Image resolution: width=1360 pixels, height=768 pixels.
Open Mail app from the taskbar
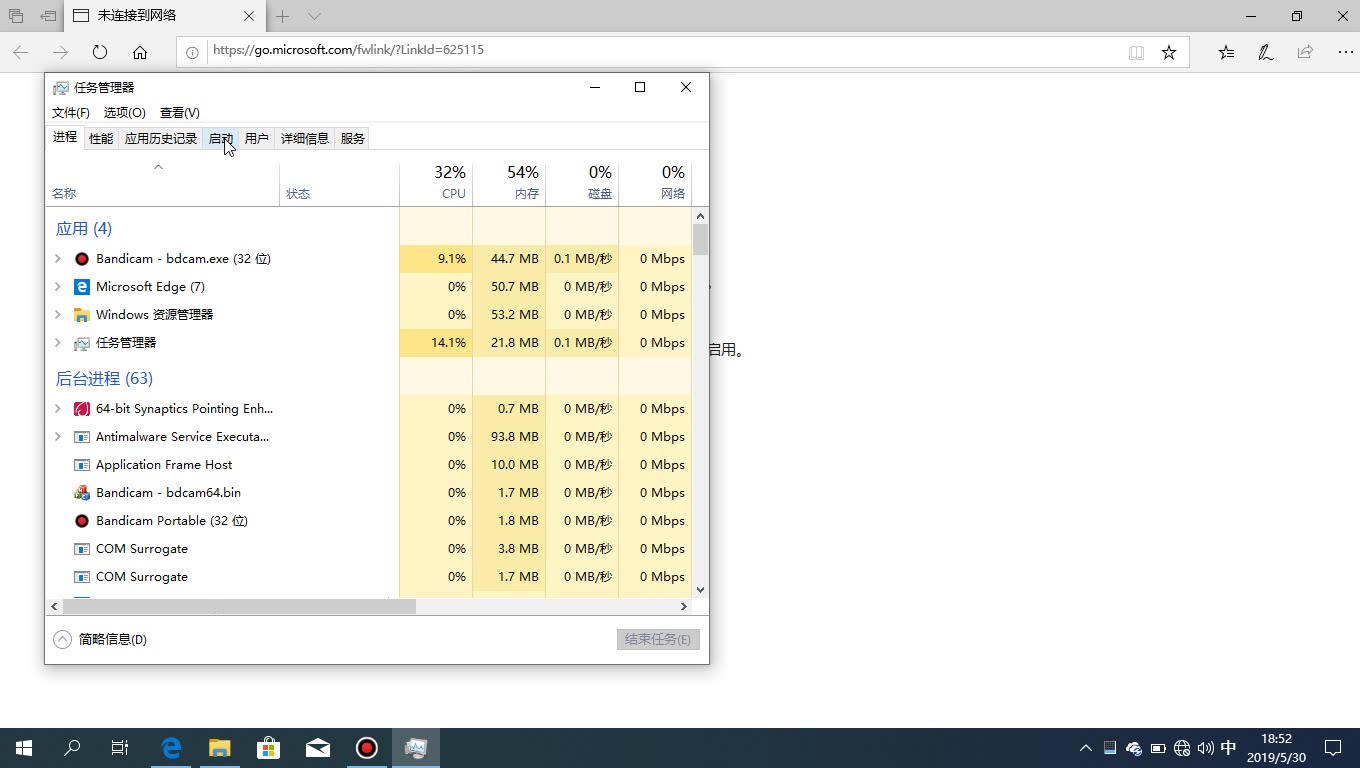(318, 748)
